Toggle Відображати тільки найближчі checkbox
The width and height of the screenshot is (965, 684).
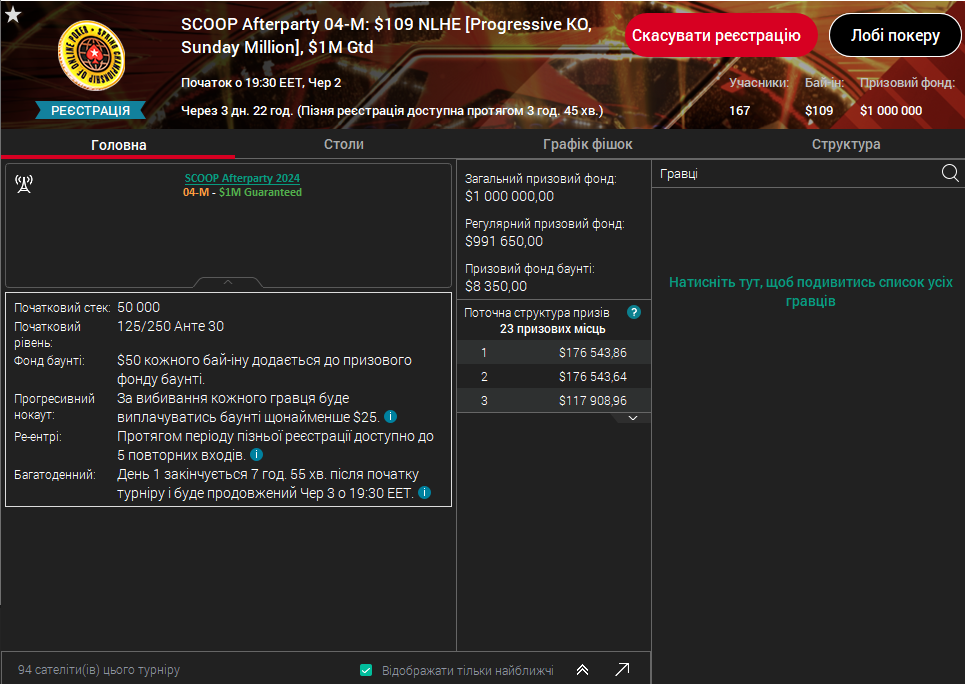click(x=366, y=670)
